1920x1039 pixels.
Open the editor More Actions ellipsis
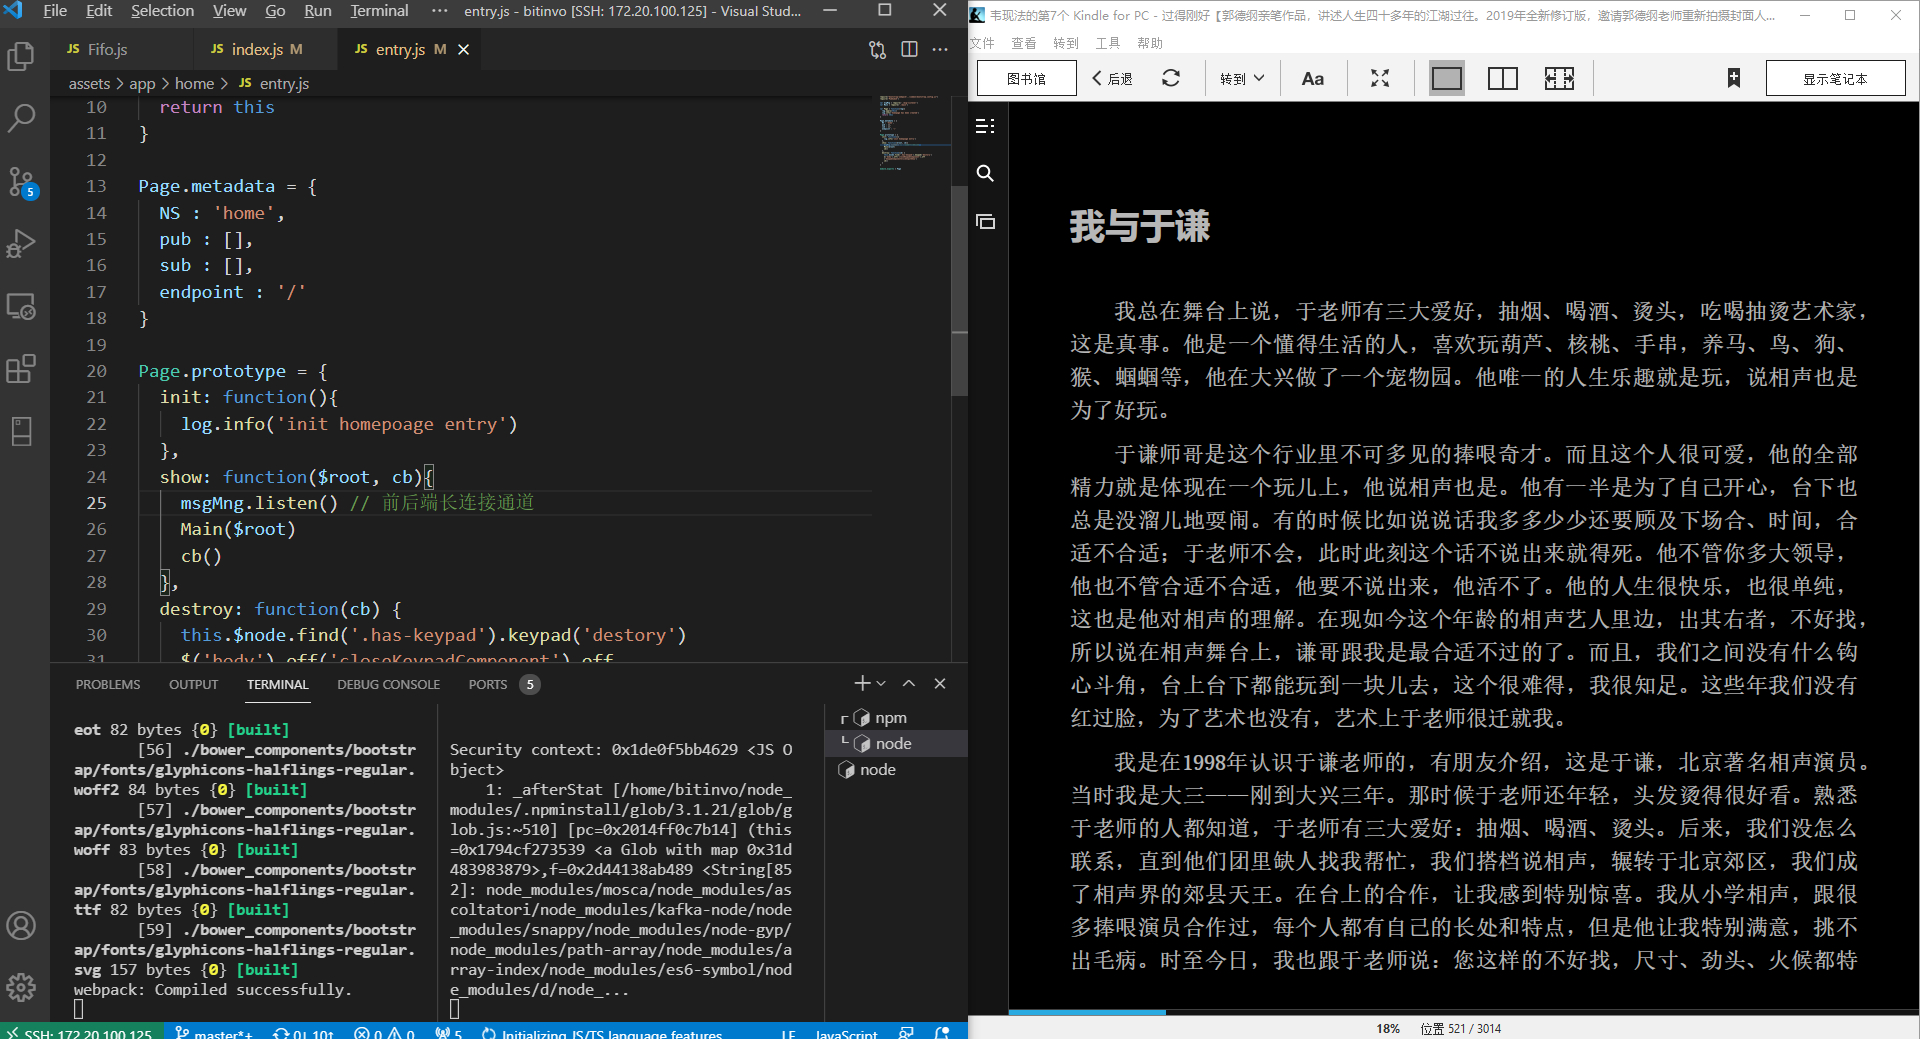(x=940, y=49)
